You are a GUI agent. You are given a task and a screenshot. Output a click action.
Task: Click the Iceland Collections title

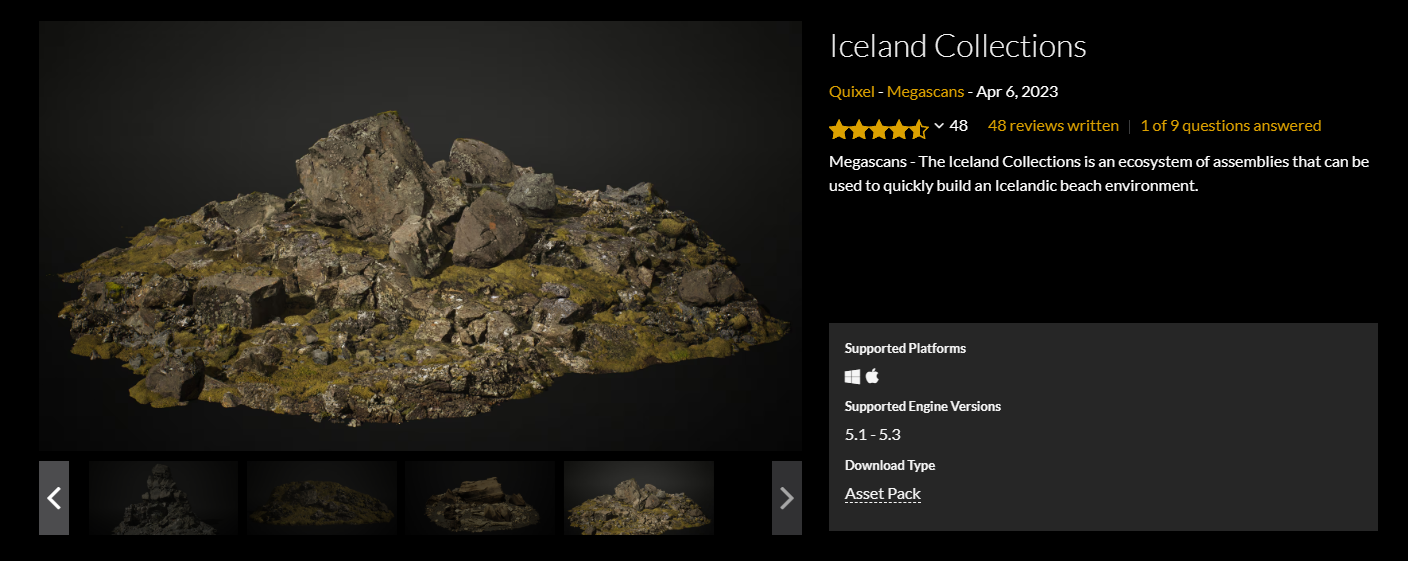click(958, 46)
